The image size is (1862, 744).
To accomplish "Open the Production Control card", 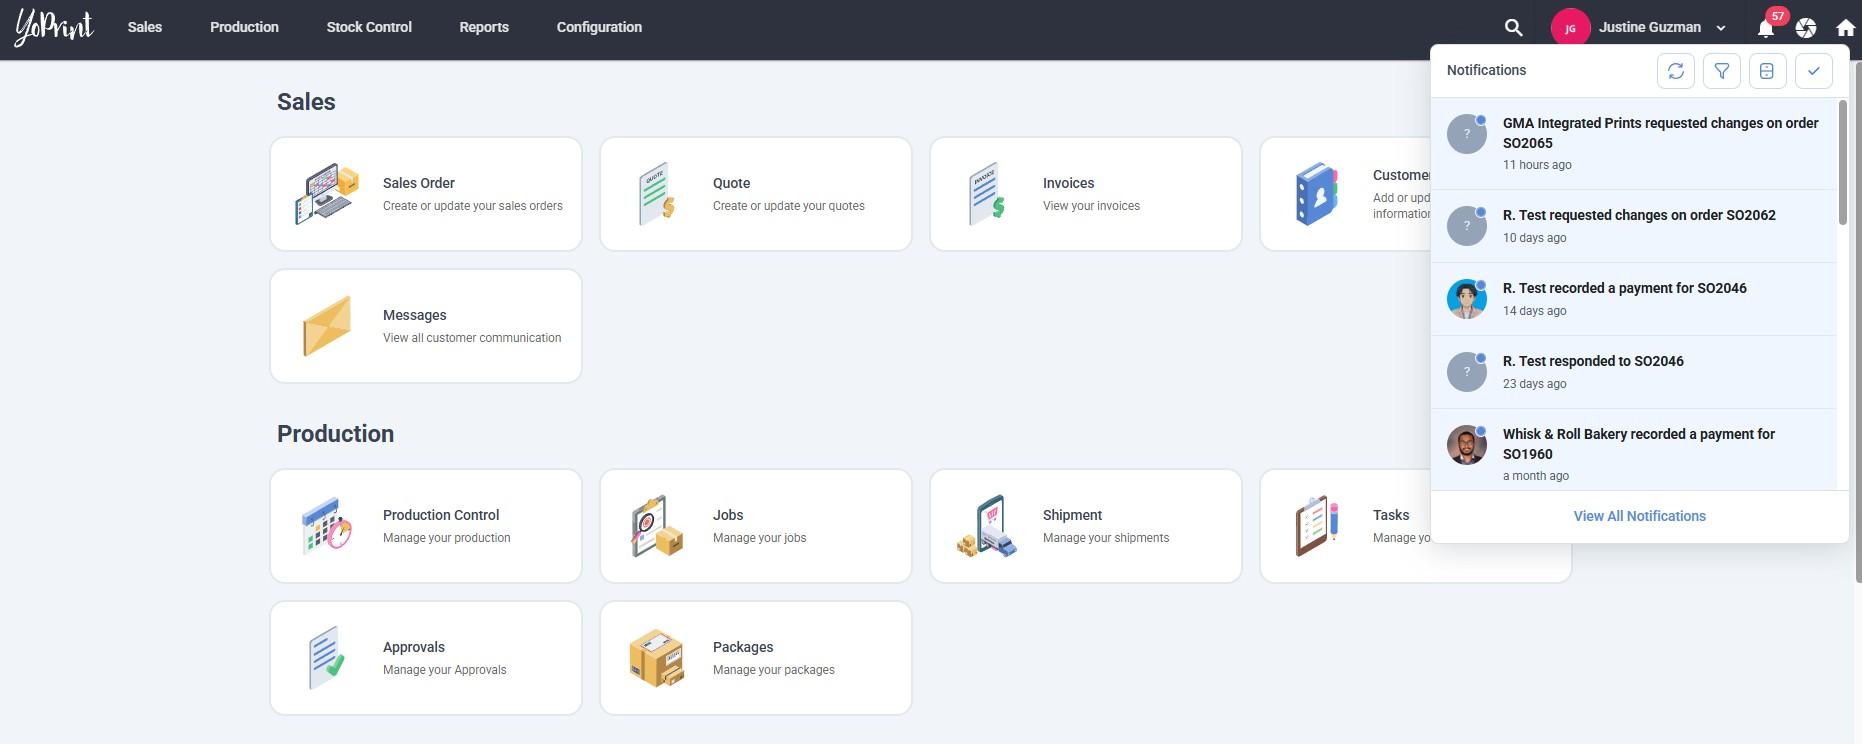I will 426,526.
